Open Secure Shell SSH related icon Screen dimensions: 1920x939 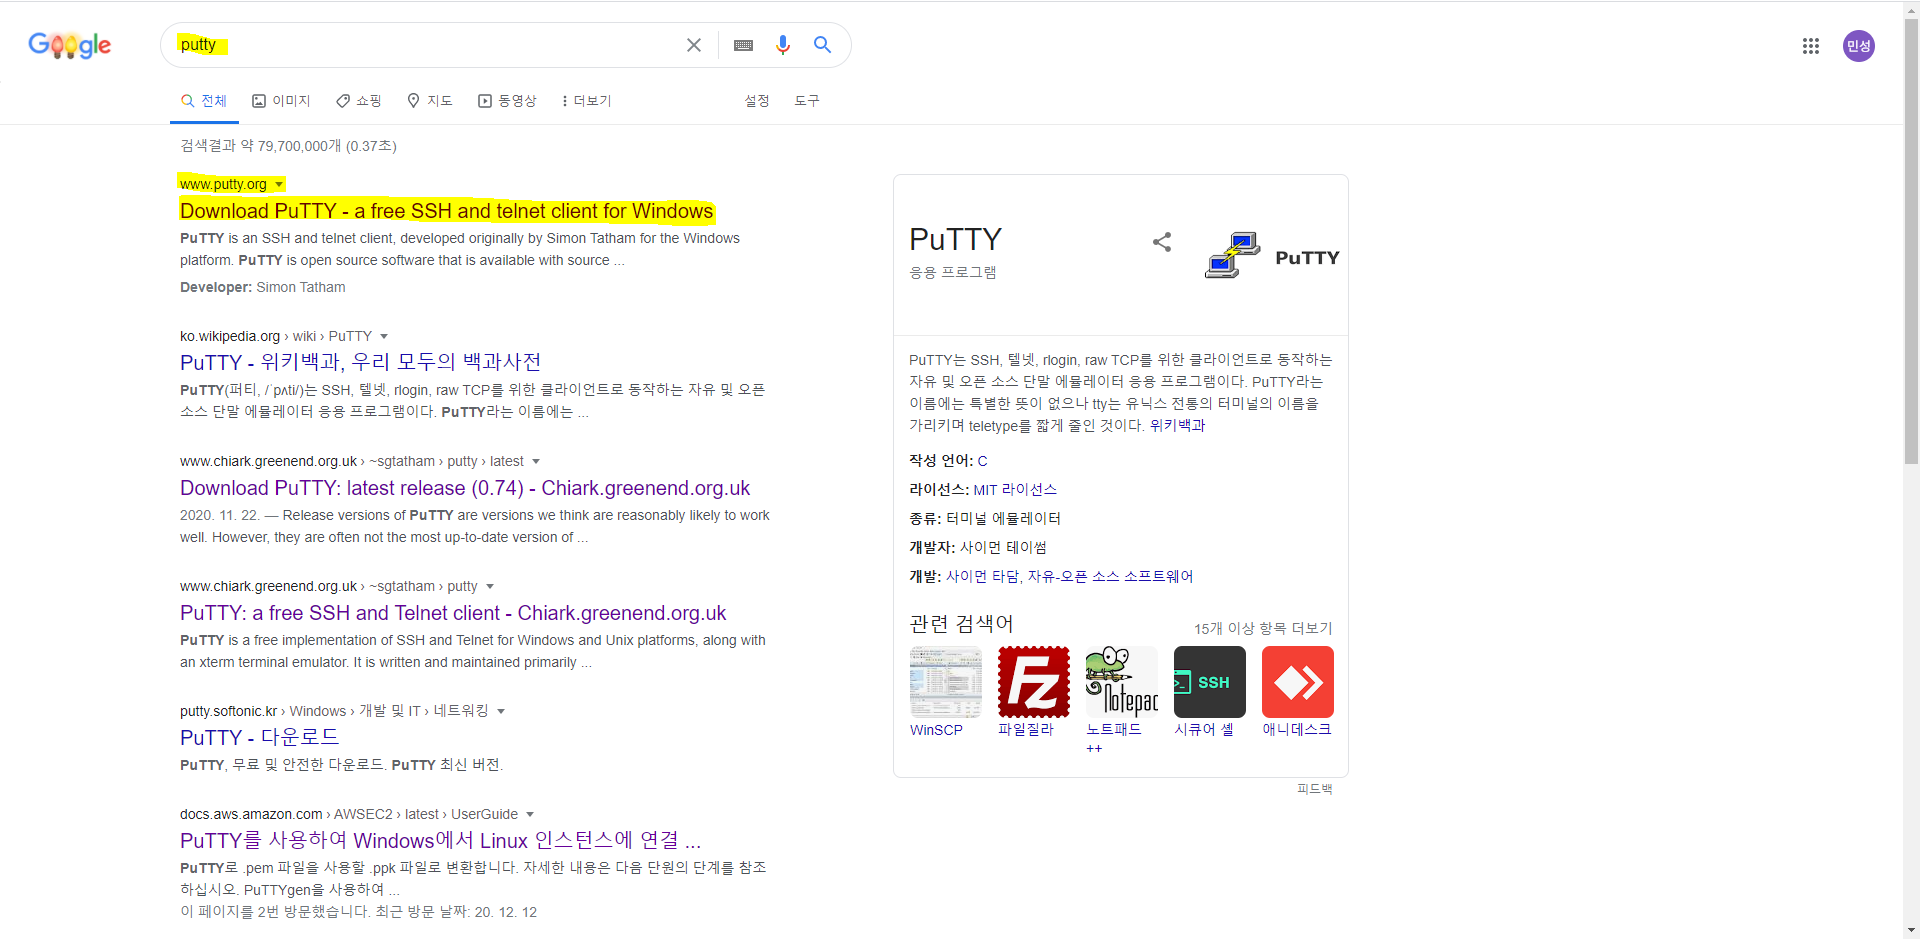[1210, 682]
